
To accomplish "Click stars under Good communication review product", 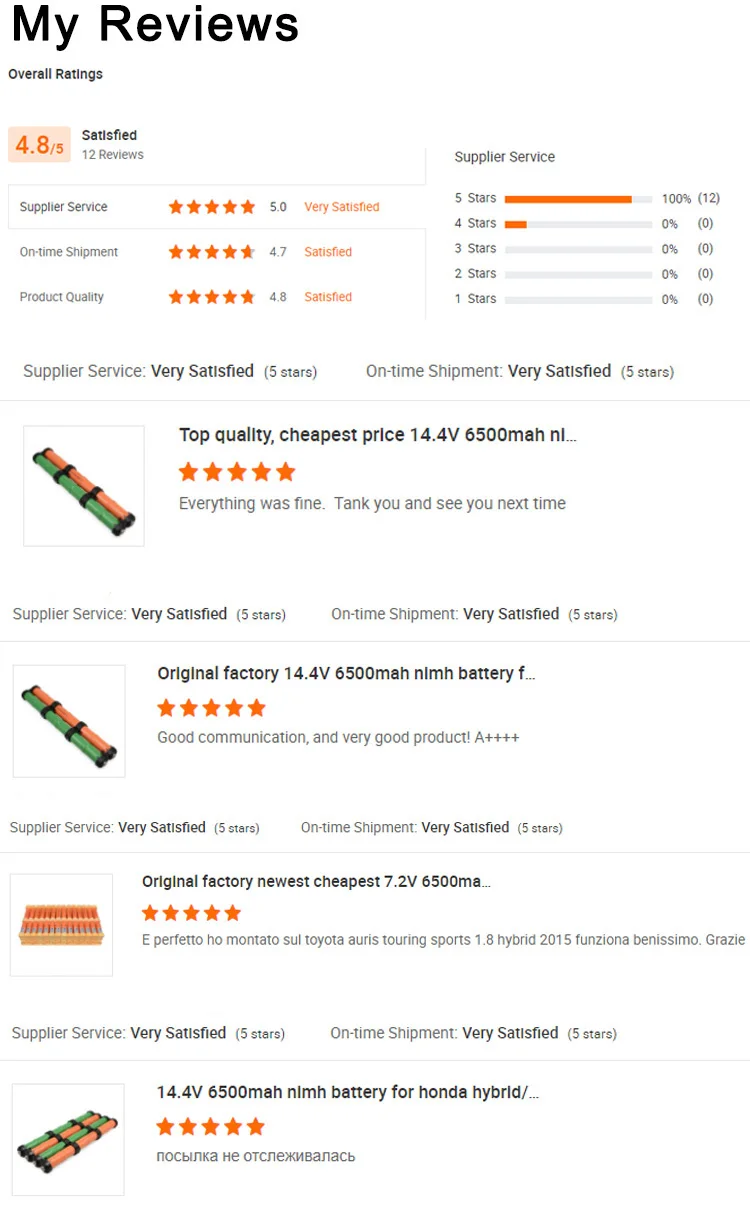I will click(211, 708).
